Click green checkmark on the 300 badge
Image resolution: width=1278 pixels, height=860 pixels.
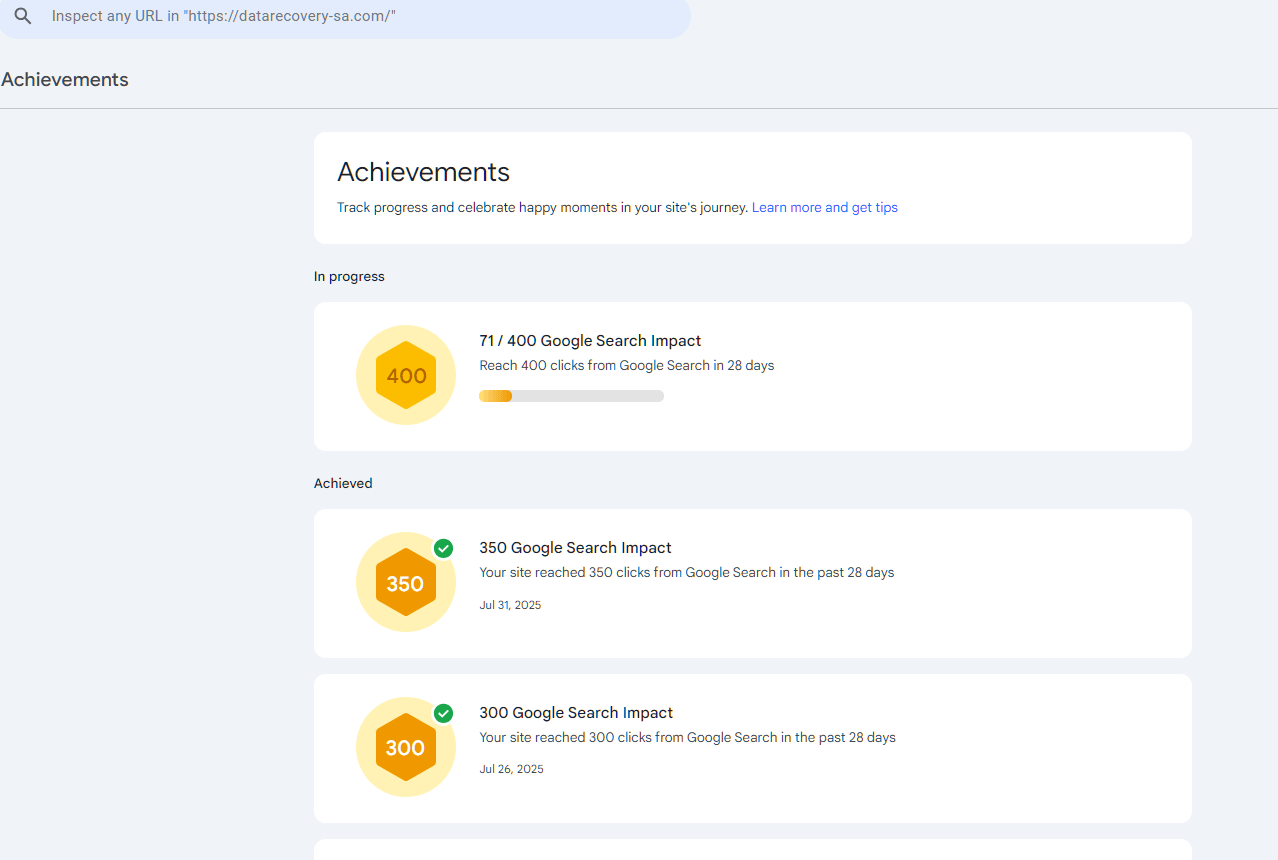(444, 713)
